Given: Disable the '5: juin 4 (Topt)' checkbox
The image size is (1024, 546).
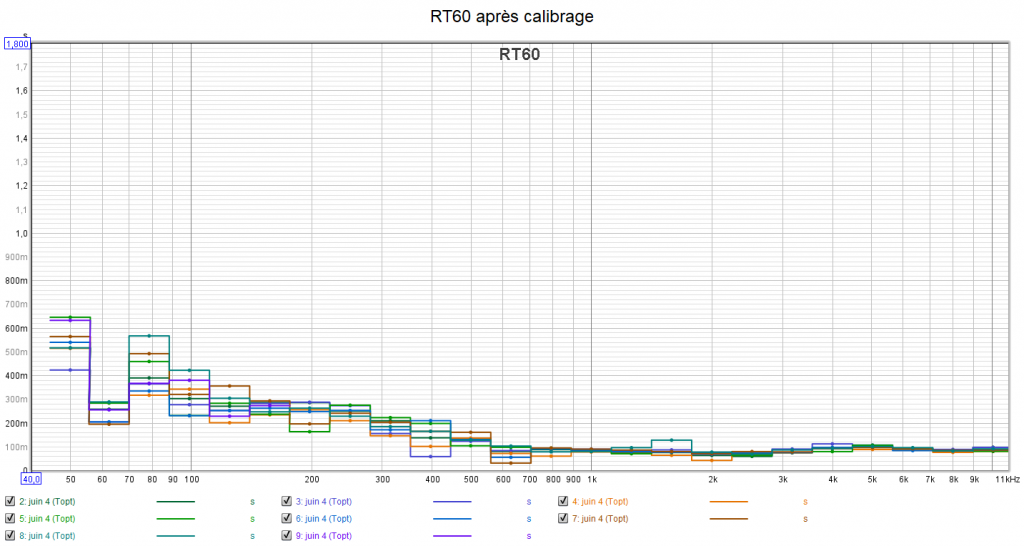Looking at the screenshot, I should tap(10, 519).
